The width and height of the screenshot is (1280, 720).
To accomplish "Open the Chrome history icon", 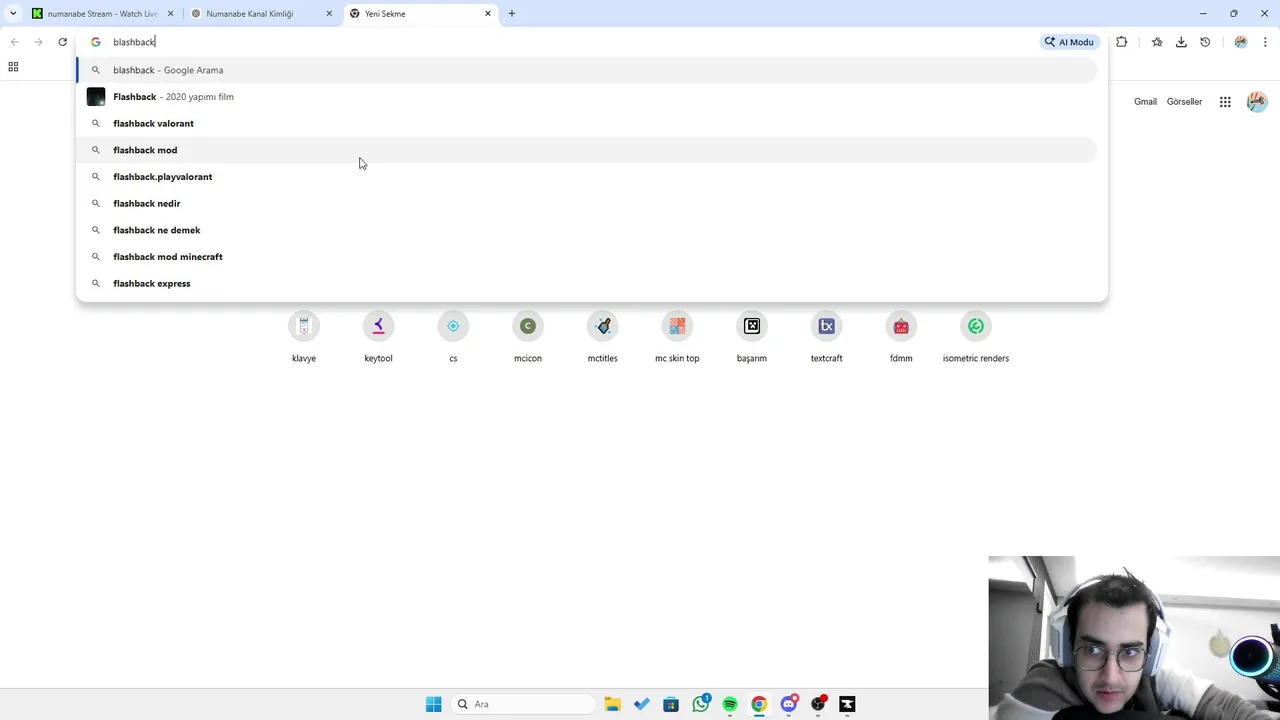I will coord(1205,42).
